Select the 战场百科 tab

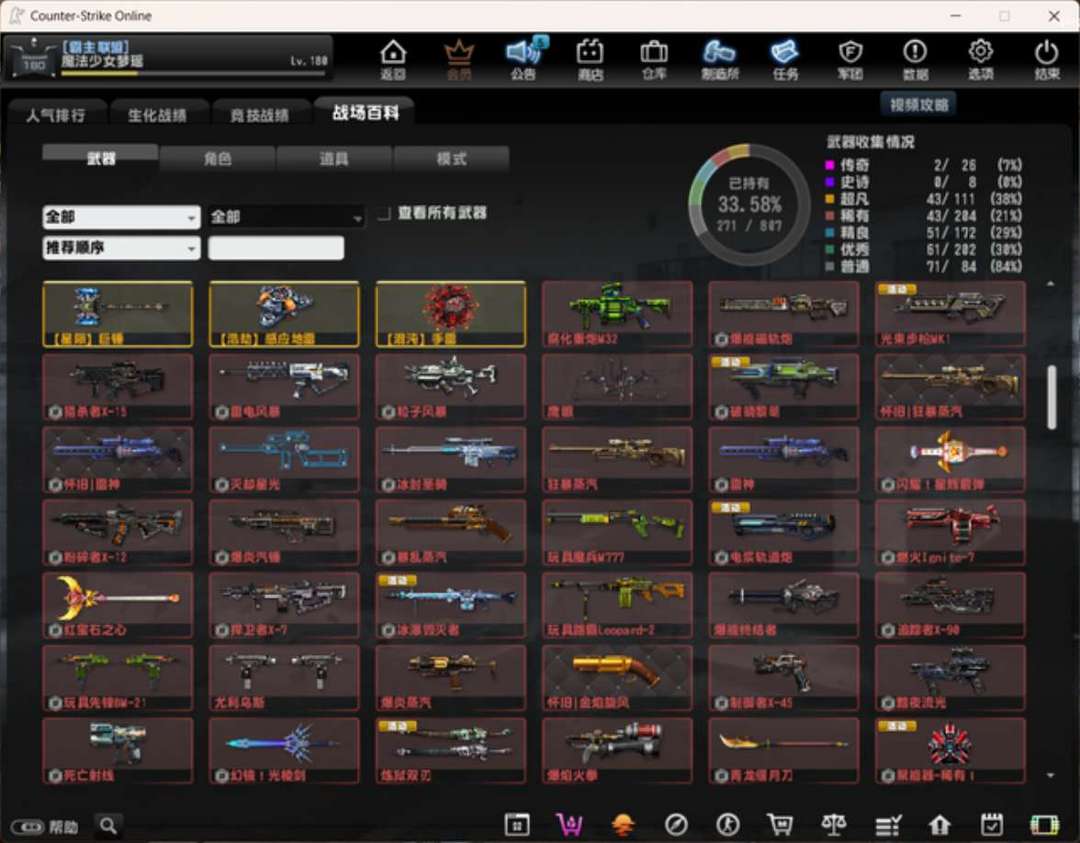(x=365, y=112)
